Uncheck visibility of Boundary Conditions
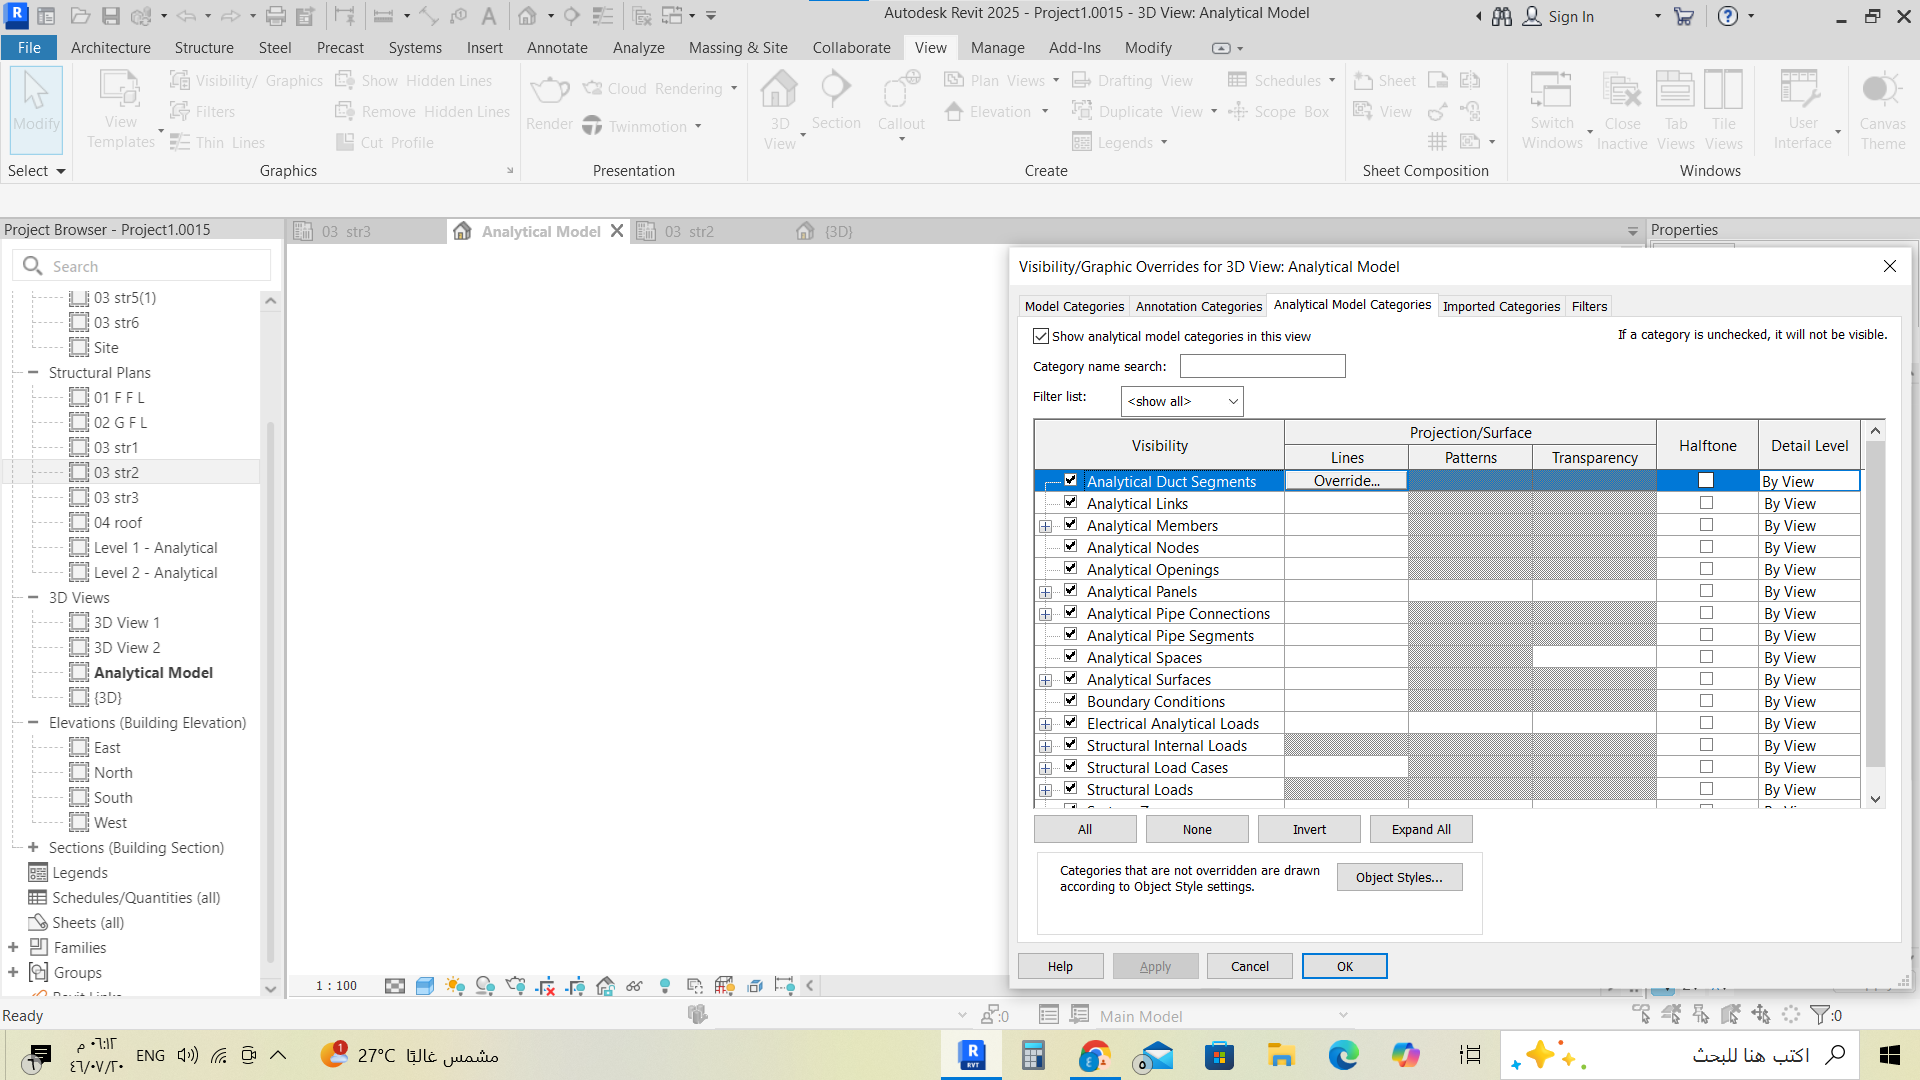This screenshot has width=1920, height=1080. (x=1071, y=701)
